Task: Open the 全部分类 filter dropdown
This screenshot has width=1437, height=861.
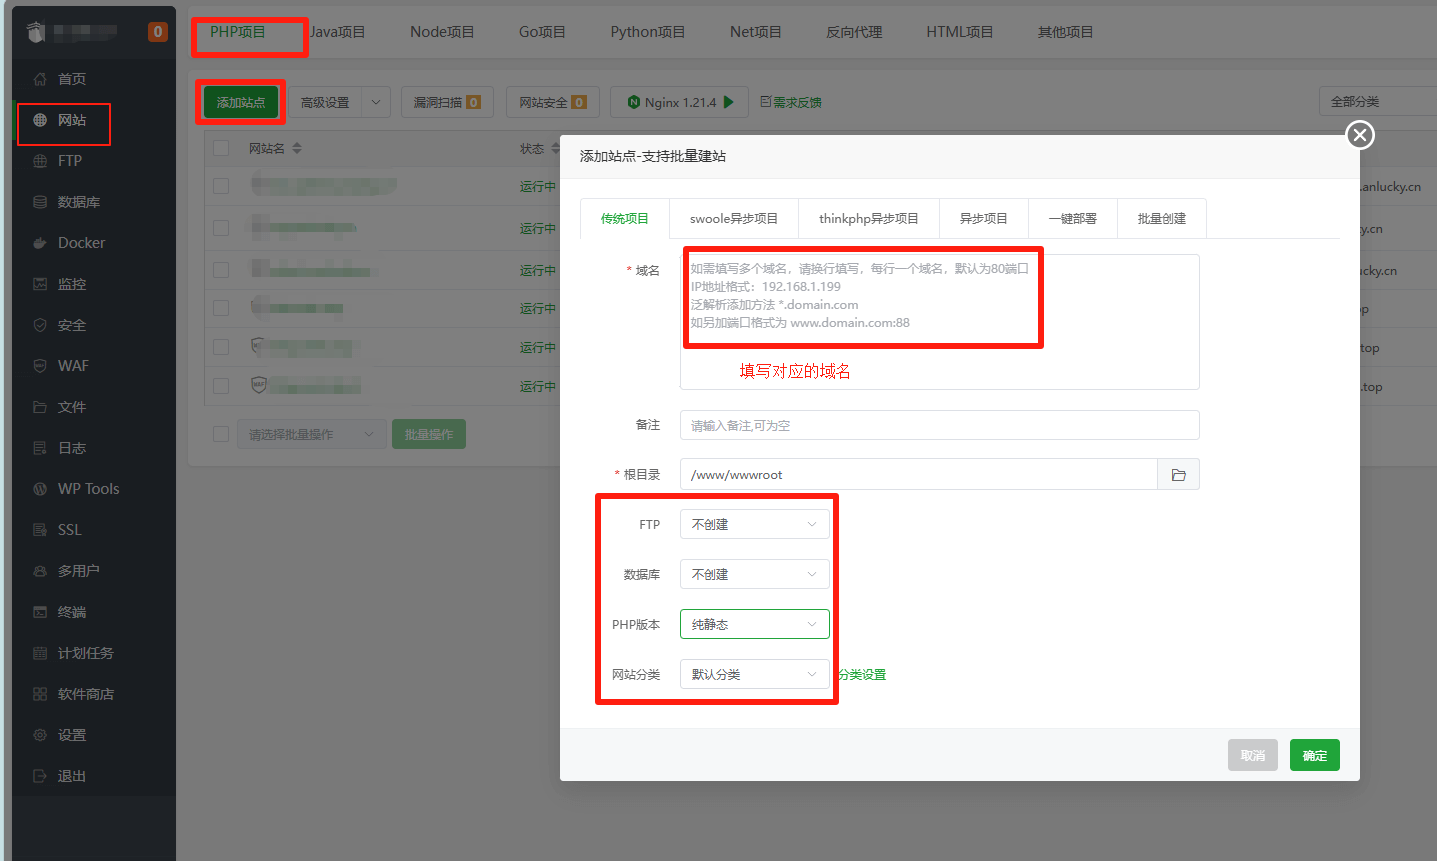Action: click(x=1378, y=102)
